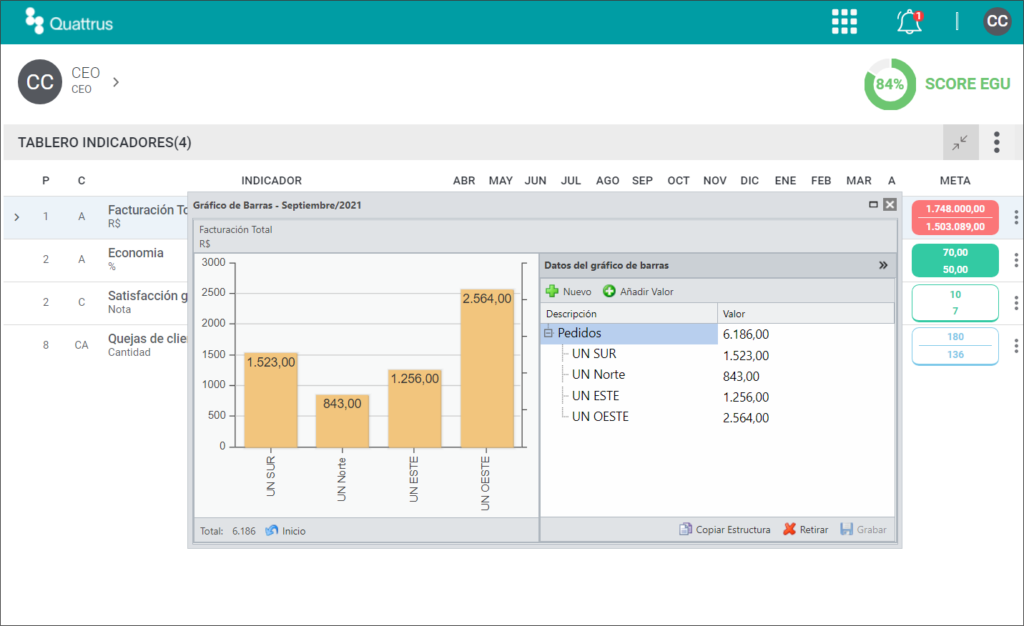Open the Tablero Indicadores three-dot menu
This screenshot has width=1024, height=626.
[x=997, y=142]
